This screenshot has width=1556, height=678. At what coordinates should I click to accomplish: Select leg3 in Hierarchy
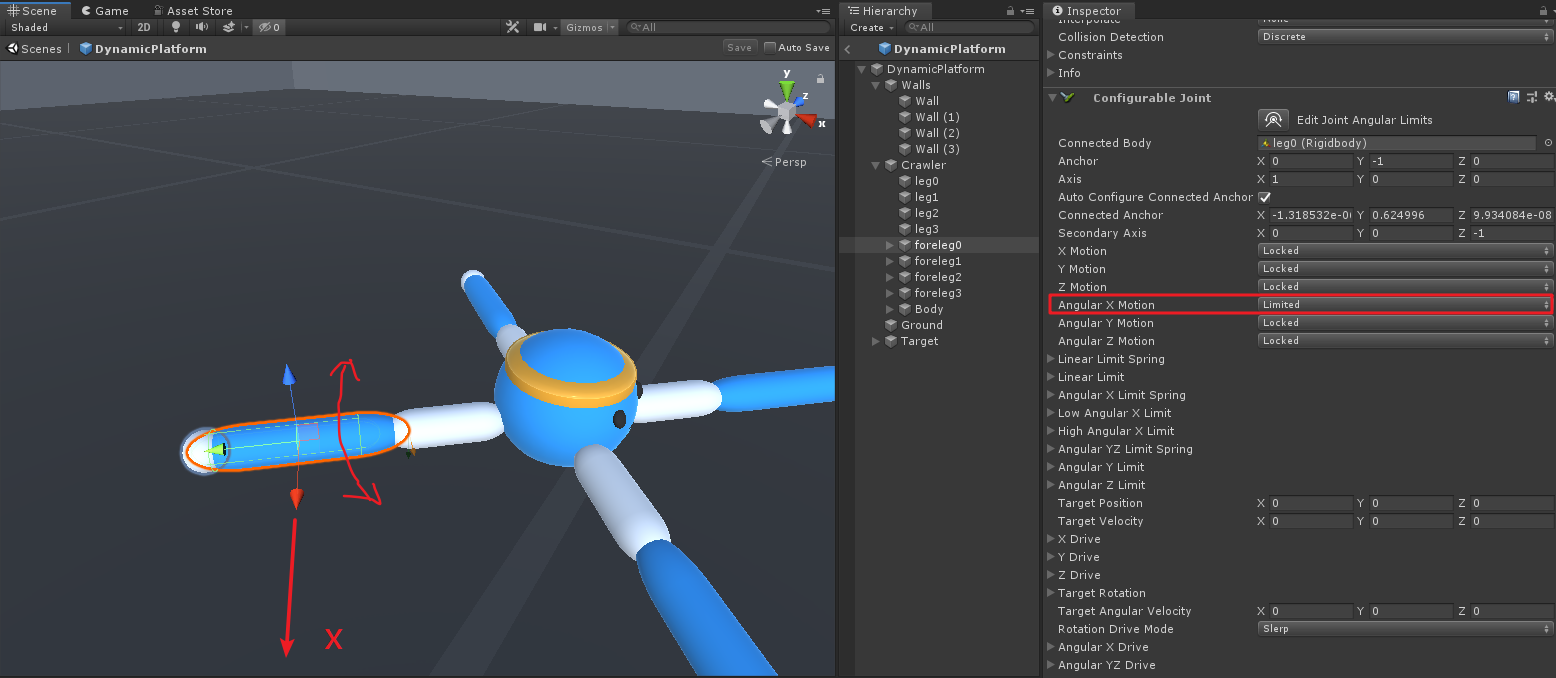point(926,229)
